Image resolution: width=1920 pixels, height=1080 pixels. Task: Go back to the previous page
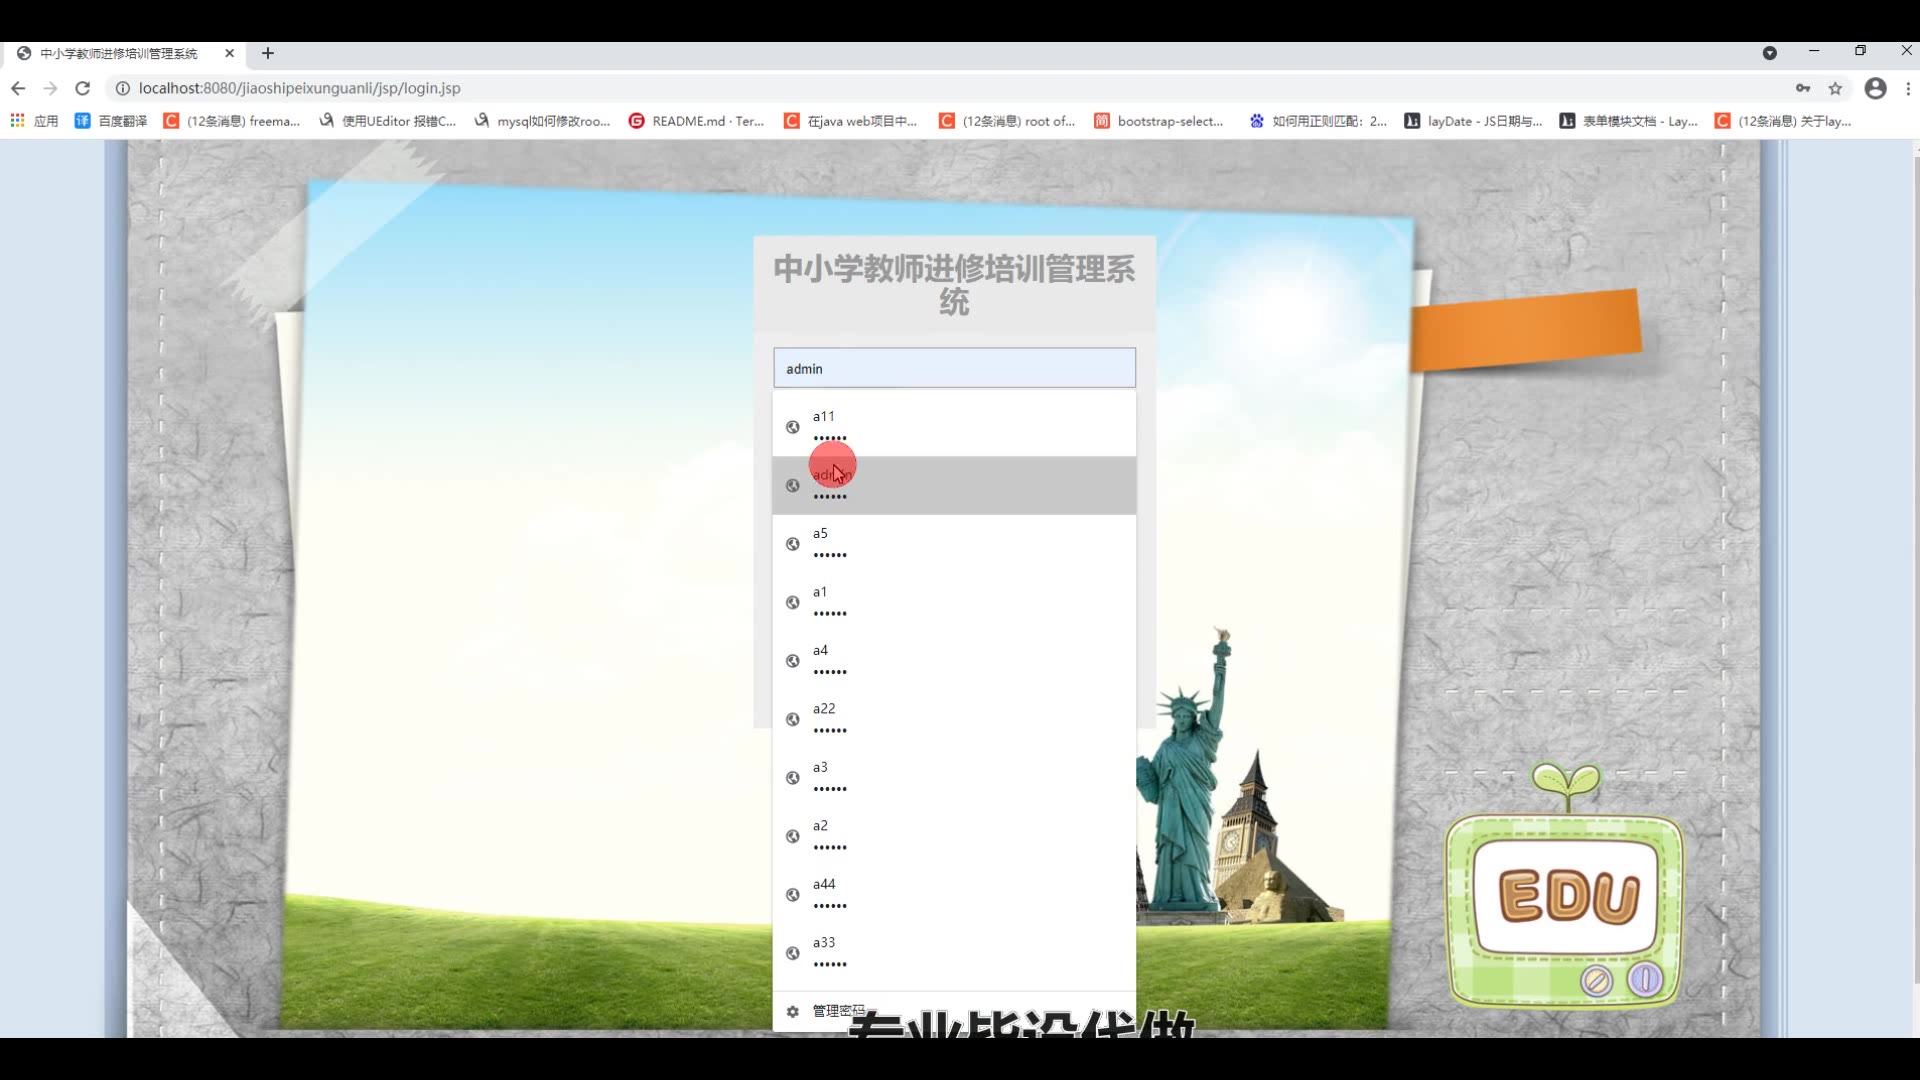(18, 88)
